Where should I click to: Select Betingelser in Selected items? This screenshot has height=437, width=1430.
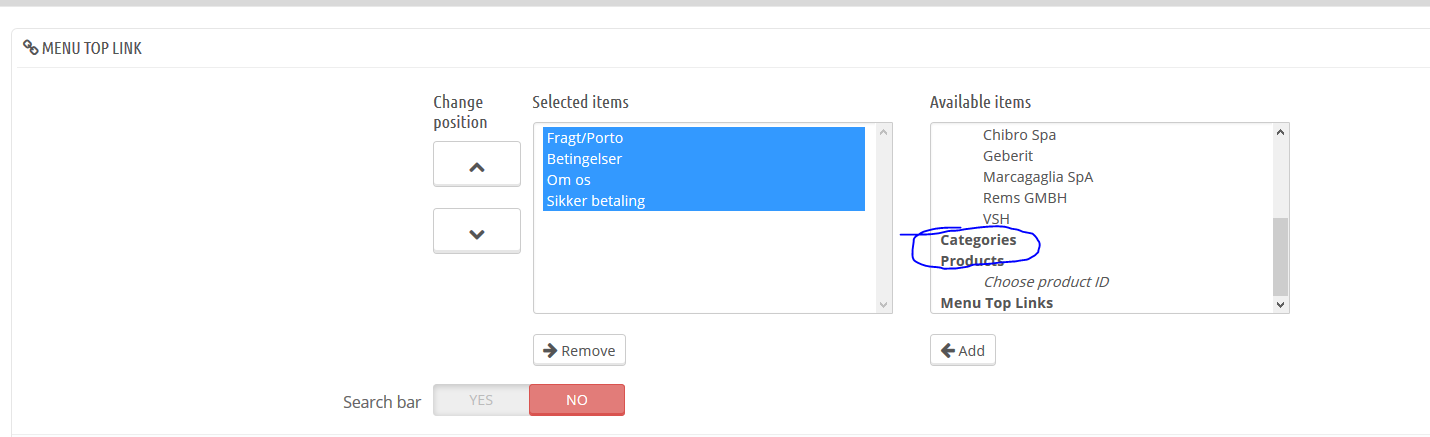pos(584,159)
